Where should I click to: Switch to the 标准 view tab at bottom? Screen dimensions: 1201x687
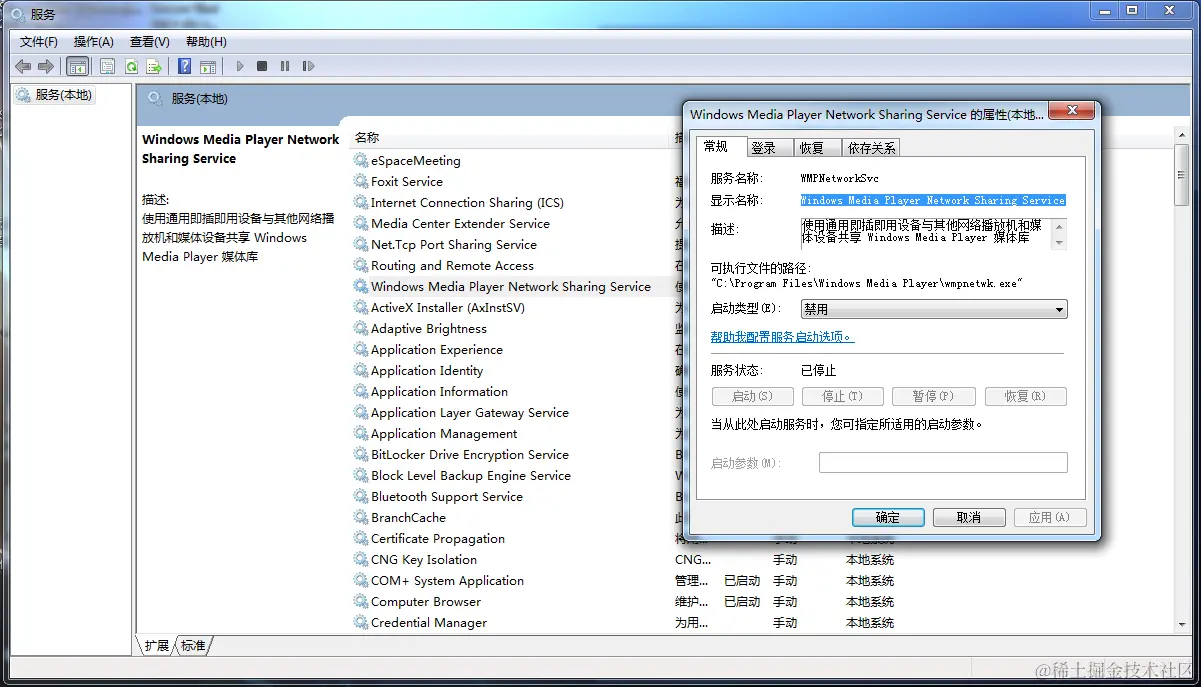194,646
